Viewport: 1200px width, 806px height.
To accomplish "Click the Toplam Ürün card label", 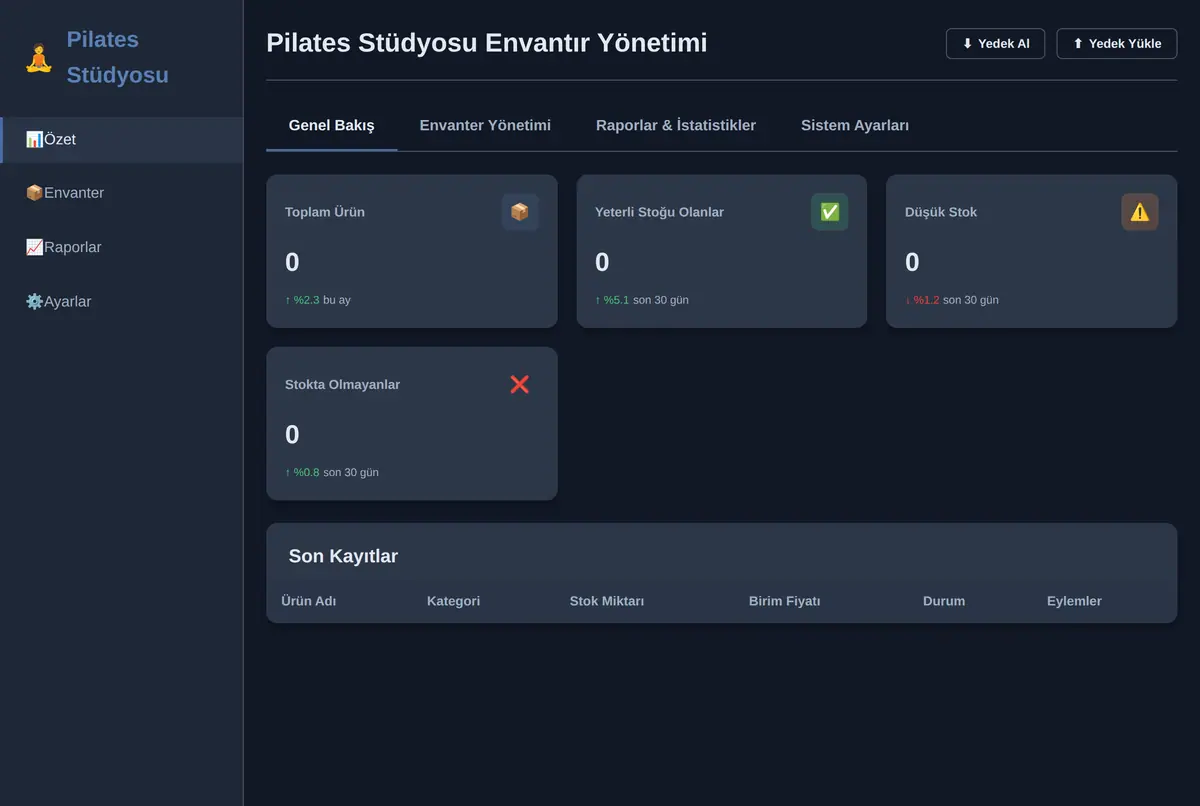I will click(x=325, y=212).
